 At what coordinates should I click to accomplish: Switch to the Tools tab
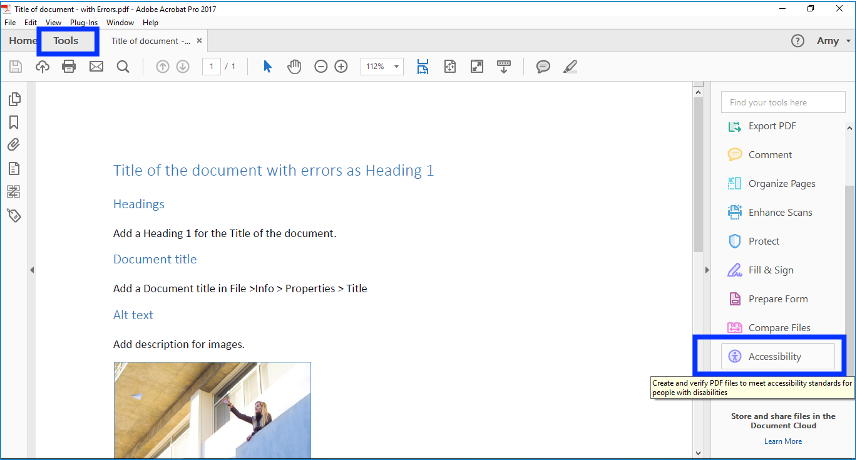point(66,41)
